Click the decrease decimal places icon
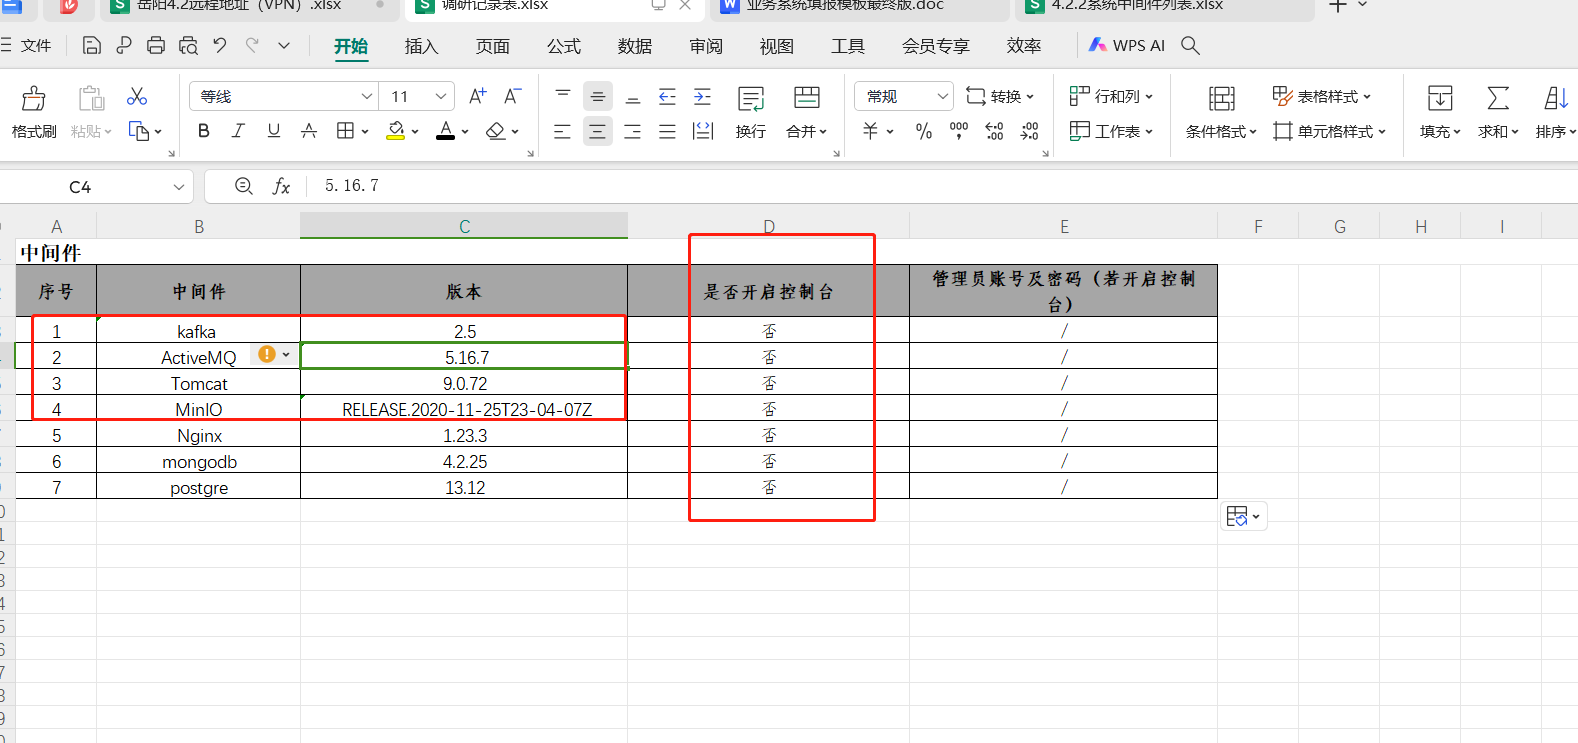Screen dimensions: 1578x743 [x=1030, y=131]
